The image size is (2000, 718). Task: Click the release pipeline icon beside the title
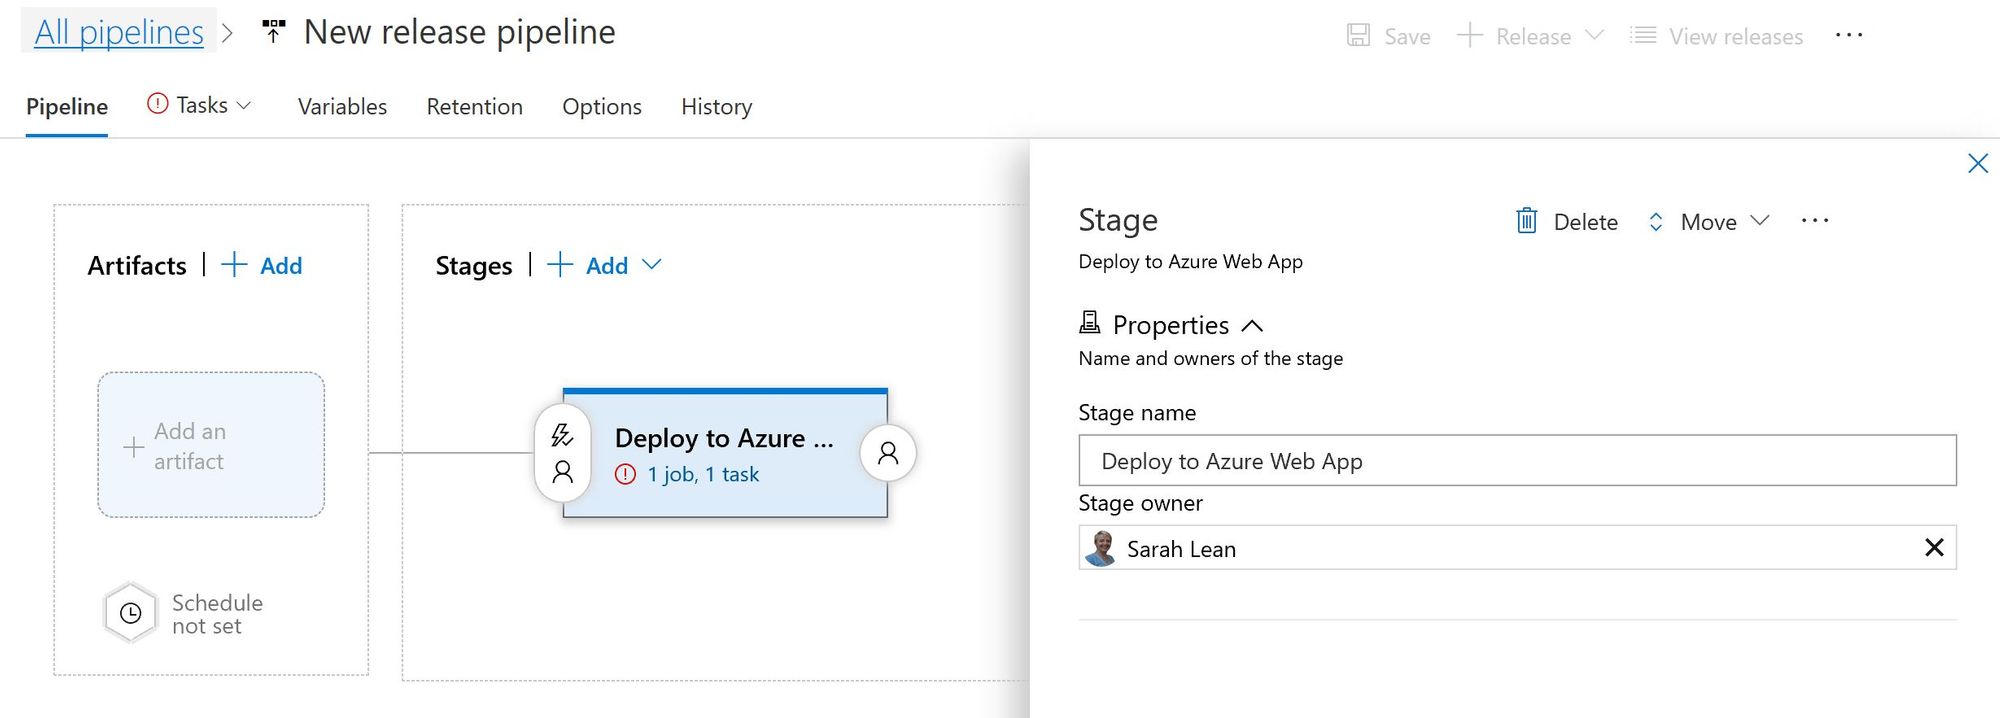click(273, 32)
